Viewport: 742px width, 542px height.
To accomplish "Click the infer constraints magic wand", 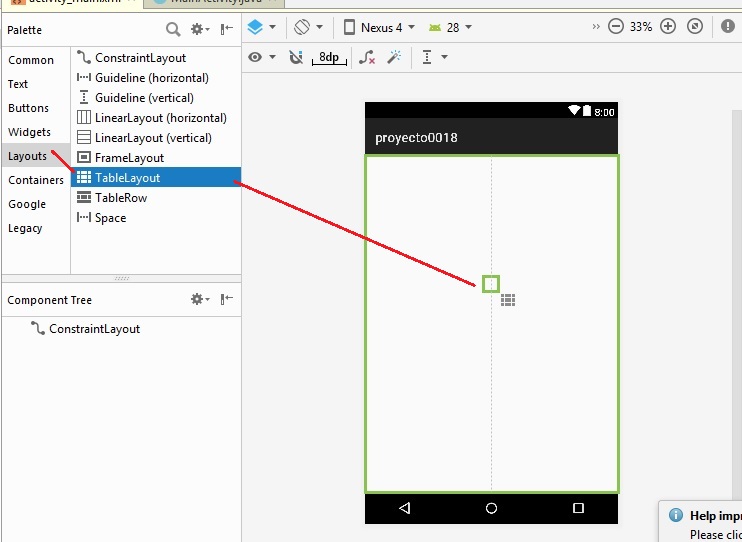I will [x=395, y=58].
